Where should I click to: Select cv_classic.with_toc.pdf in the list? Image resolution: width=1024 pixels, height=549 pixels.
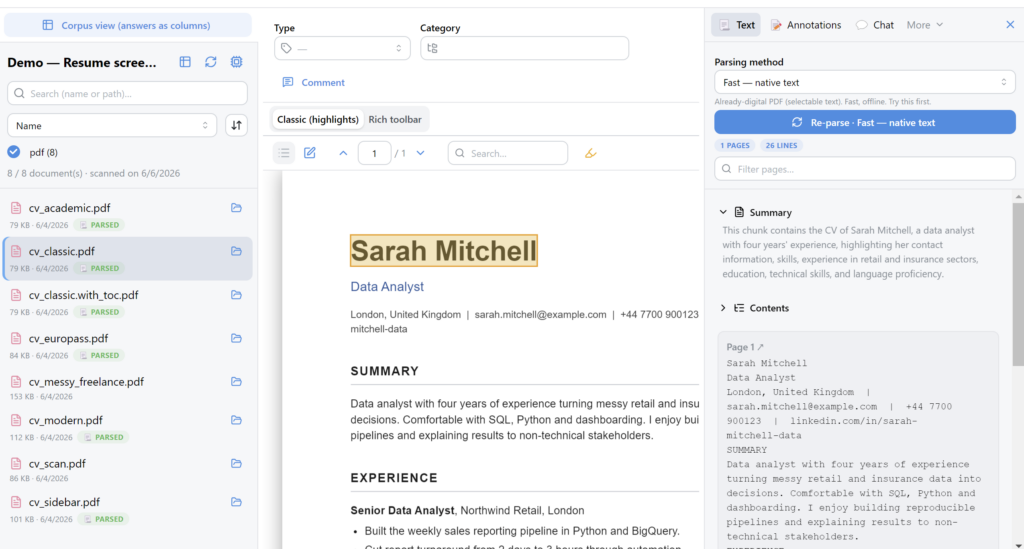click(x=127, y=302)
